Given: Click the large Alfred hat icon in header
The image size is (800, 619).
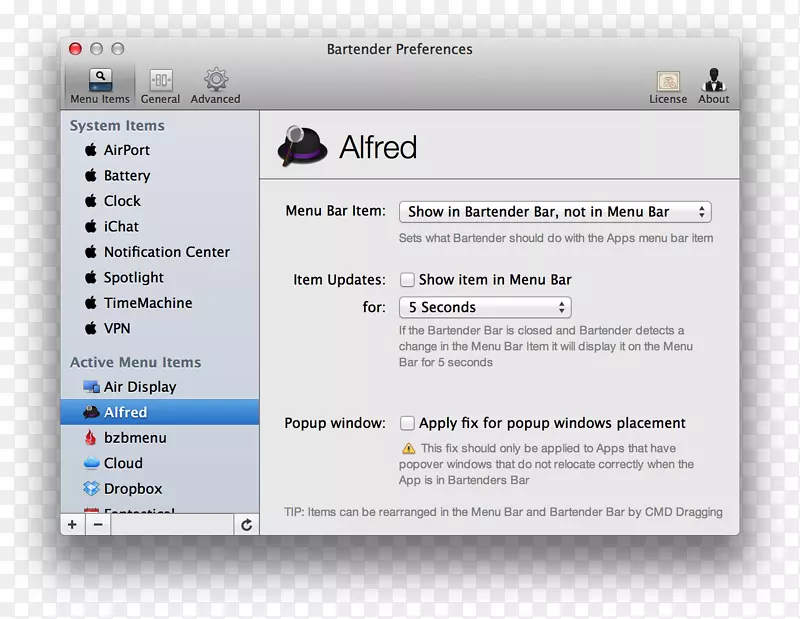Looking at the screenshot, I should tap(302, 146).
